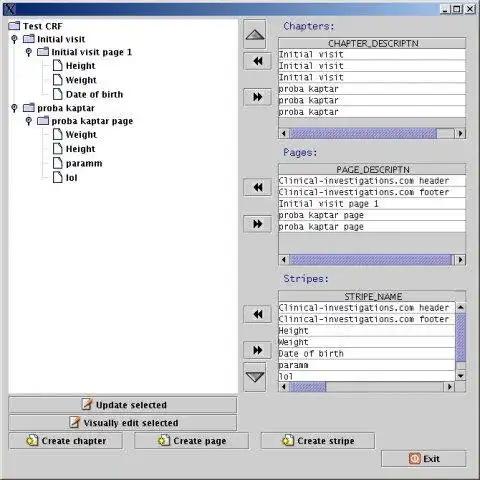This screenshot has height=480, width=480.
Task: Click the icon on Create page button
Action: [x=164, y=441]
